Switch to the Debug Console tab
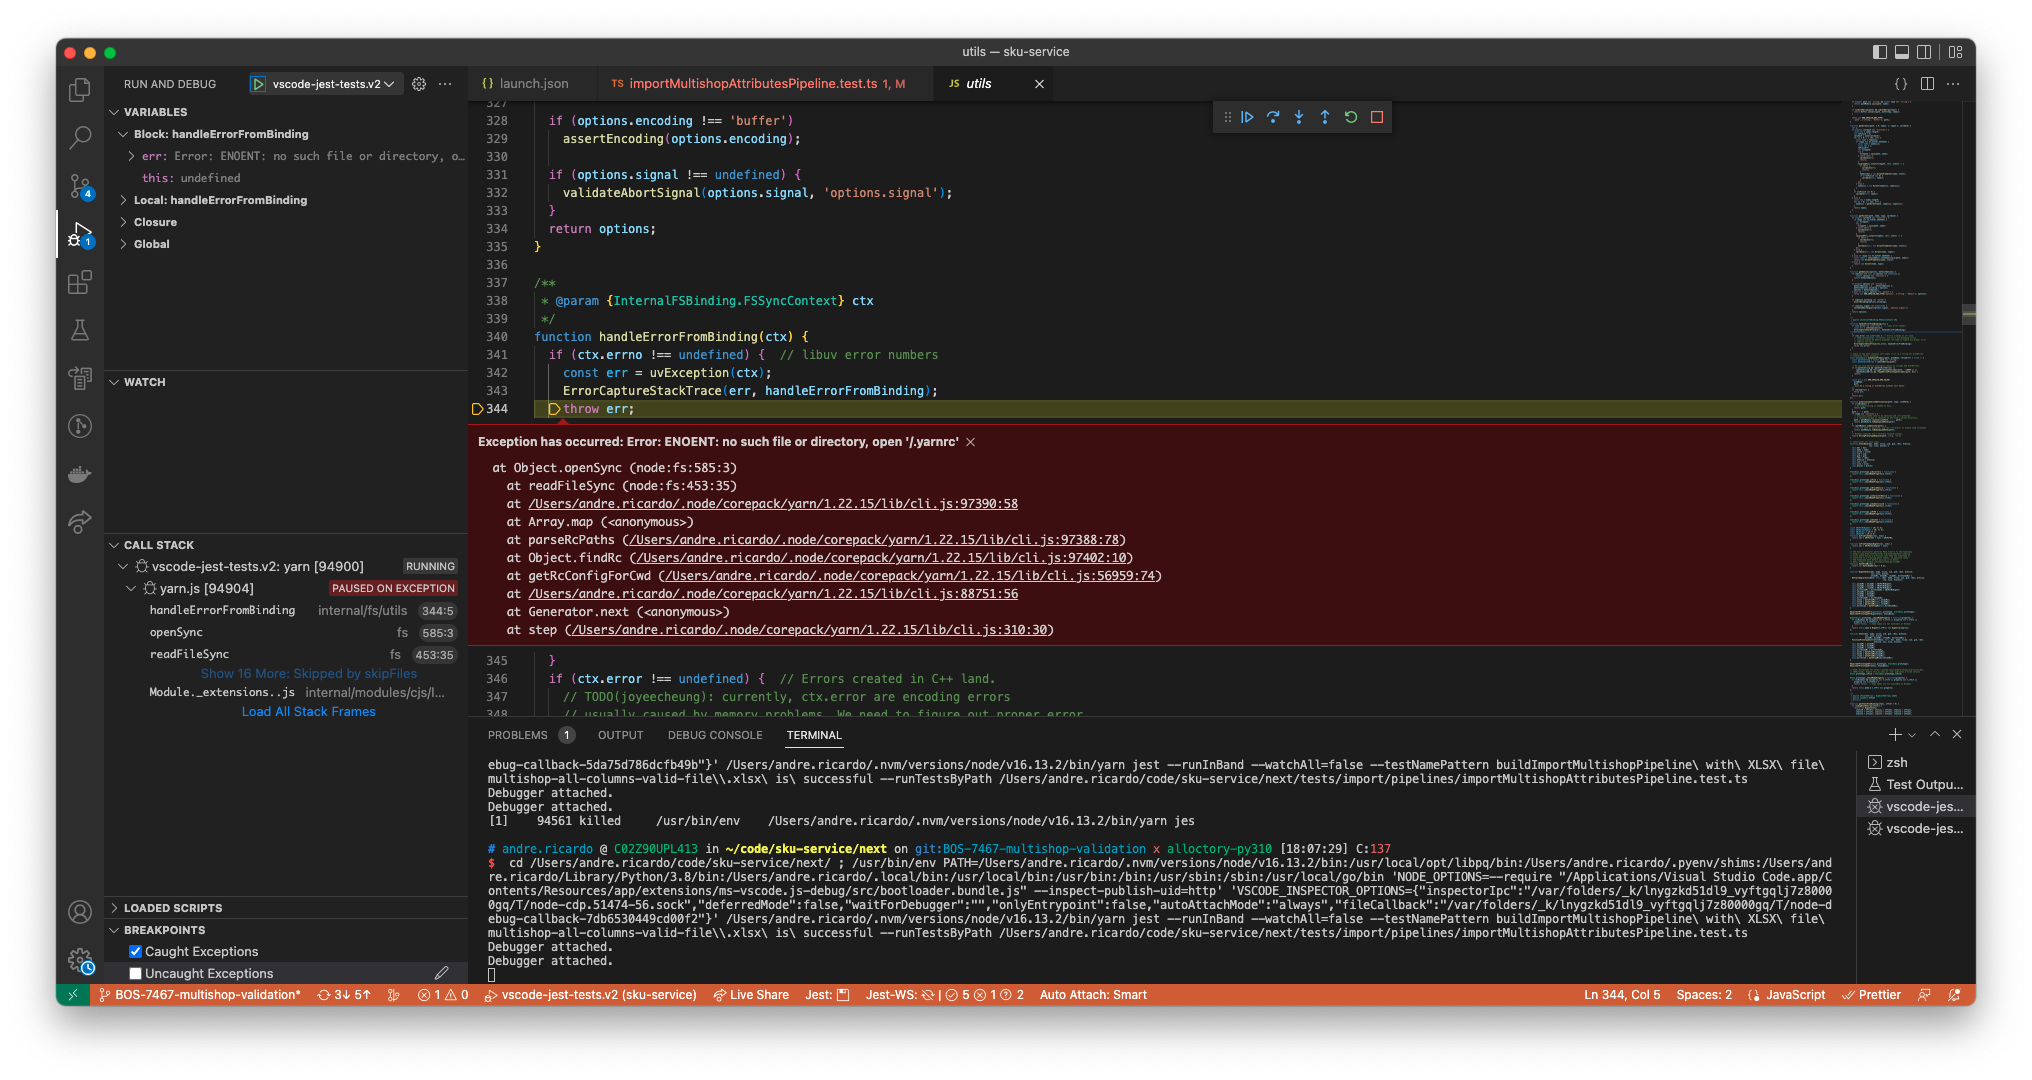 point(715,735)
